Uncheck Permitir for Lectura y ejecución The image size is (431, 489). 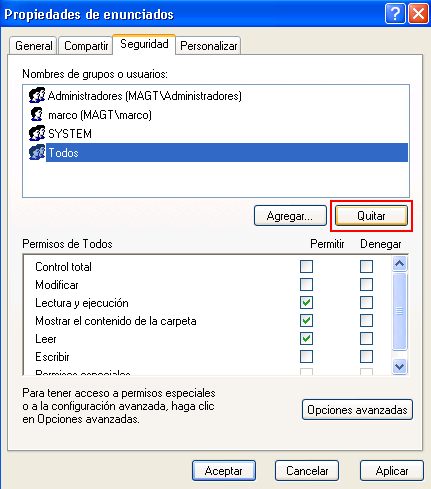pyautogui.click(x=306, y=303)
